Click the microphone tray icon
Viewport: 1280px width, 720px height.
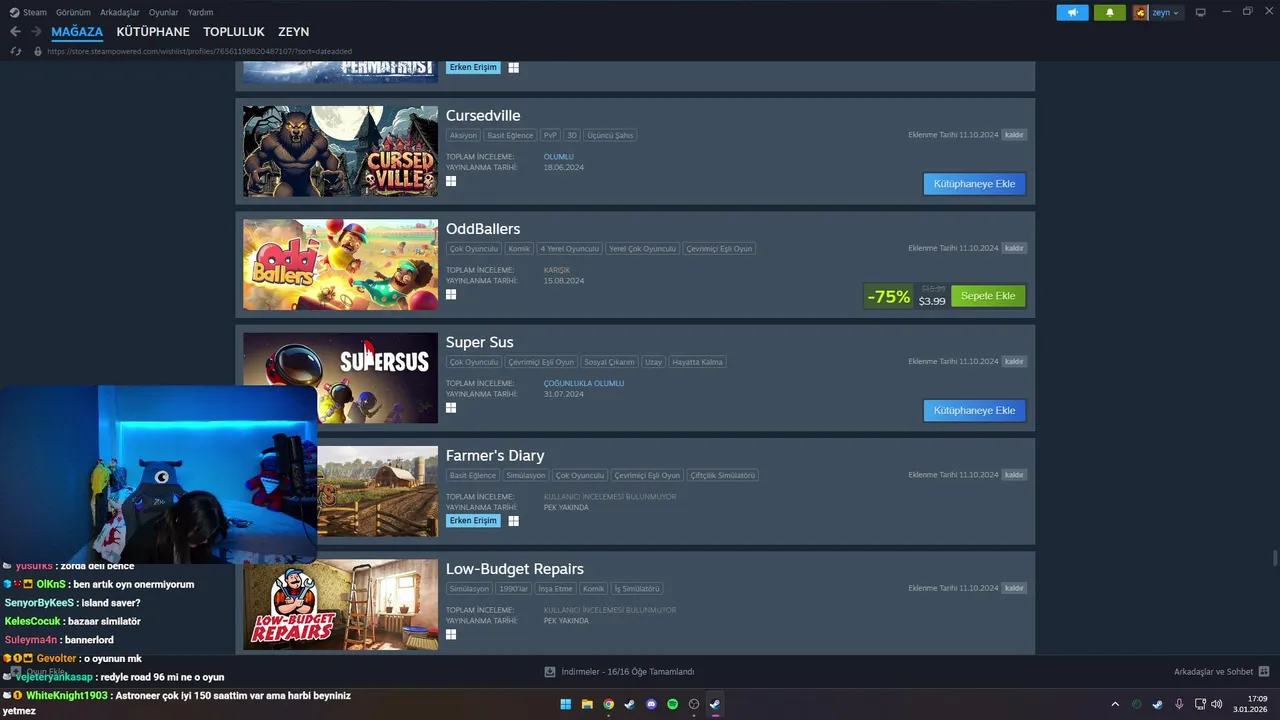(x=1179, y=704)
